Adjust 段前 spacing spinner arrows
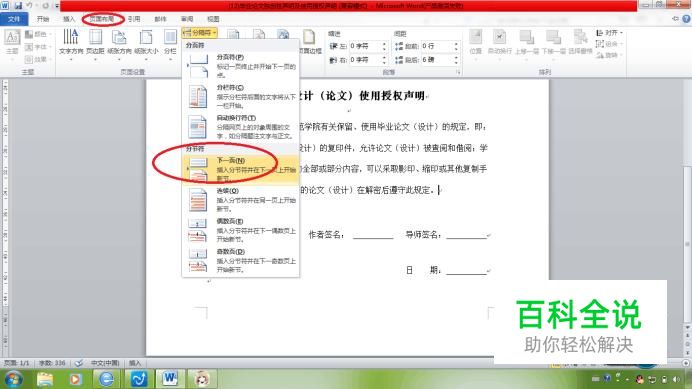The width and height of the screenshot is (692, 389). [456, 46]
